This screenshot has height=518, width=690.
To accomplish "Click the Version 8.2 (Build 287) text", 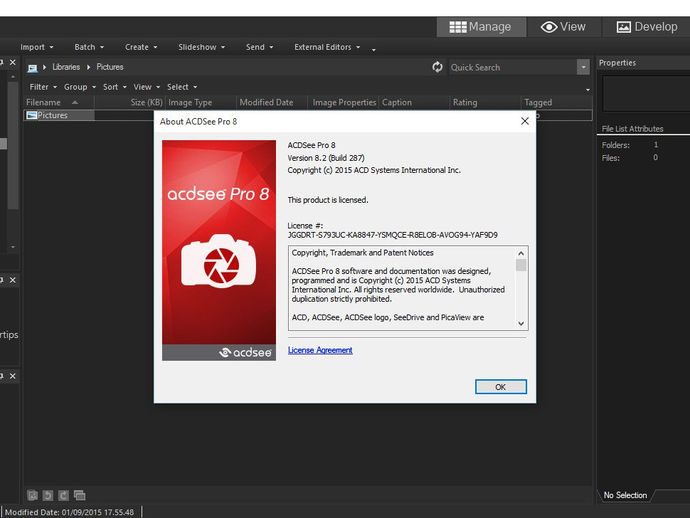I will point(326,158).
